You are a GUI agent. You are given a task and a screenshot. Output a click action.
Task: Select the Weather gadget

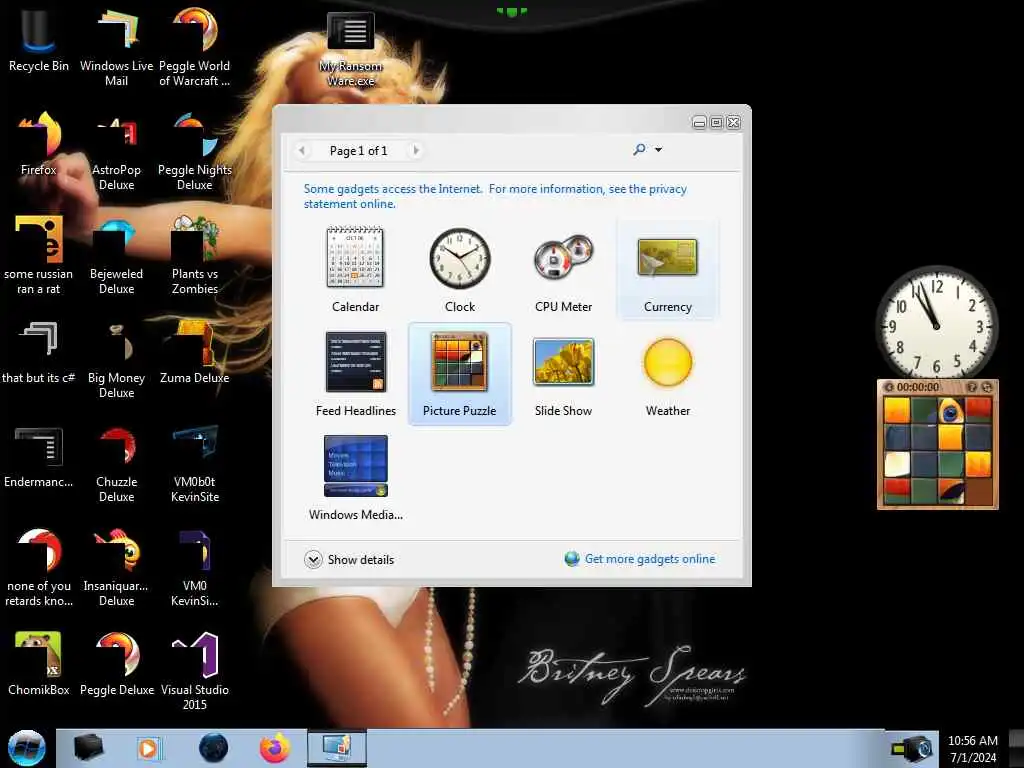[667, 374]
